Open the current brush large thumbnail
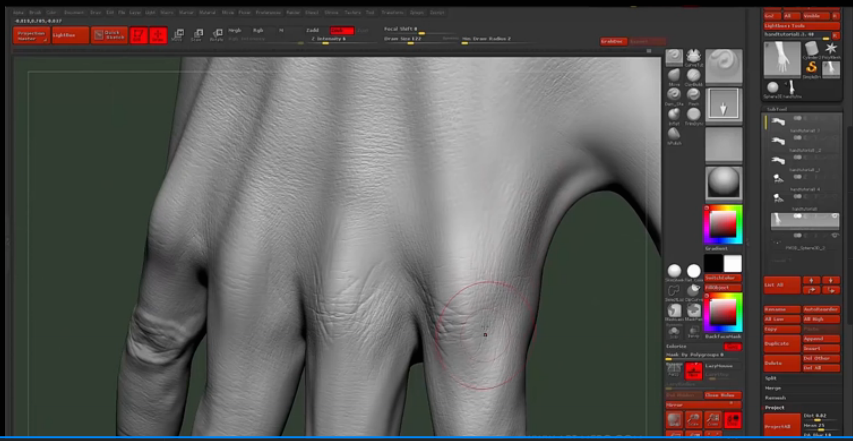Image resolution: width=853 pixels, height=441 pixels. tap(724, 66)
